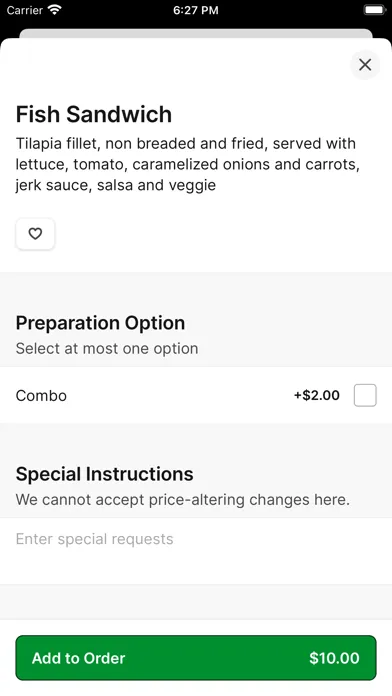
Task: Check the Combo option checkbox
Action: pyautogui.click(x=365, y=395)
